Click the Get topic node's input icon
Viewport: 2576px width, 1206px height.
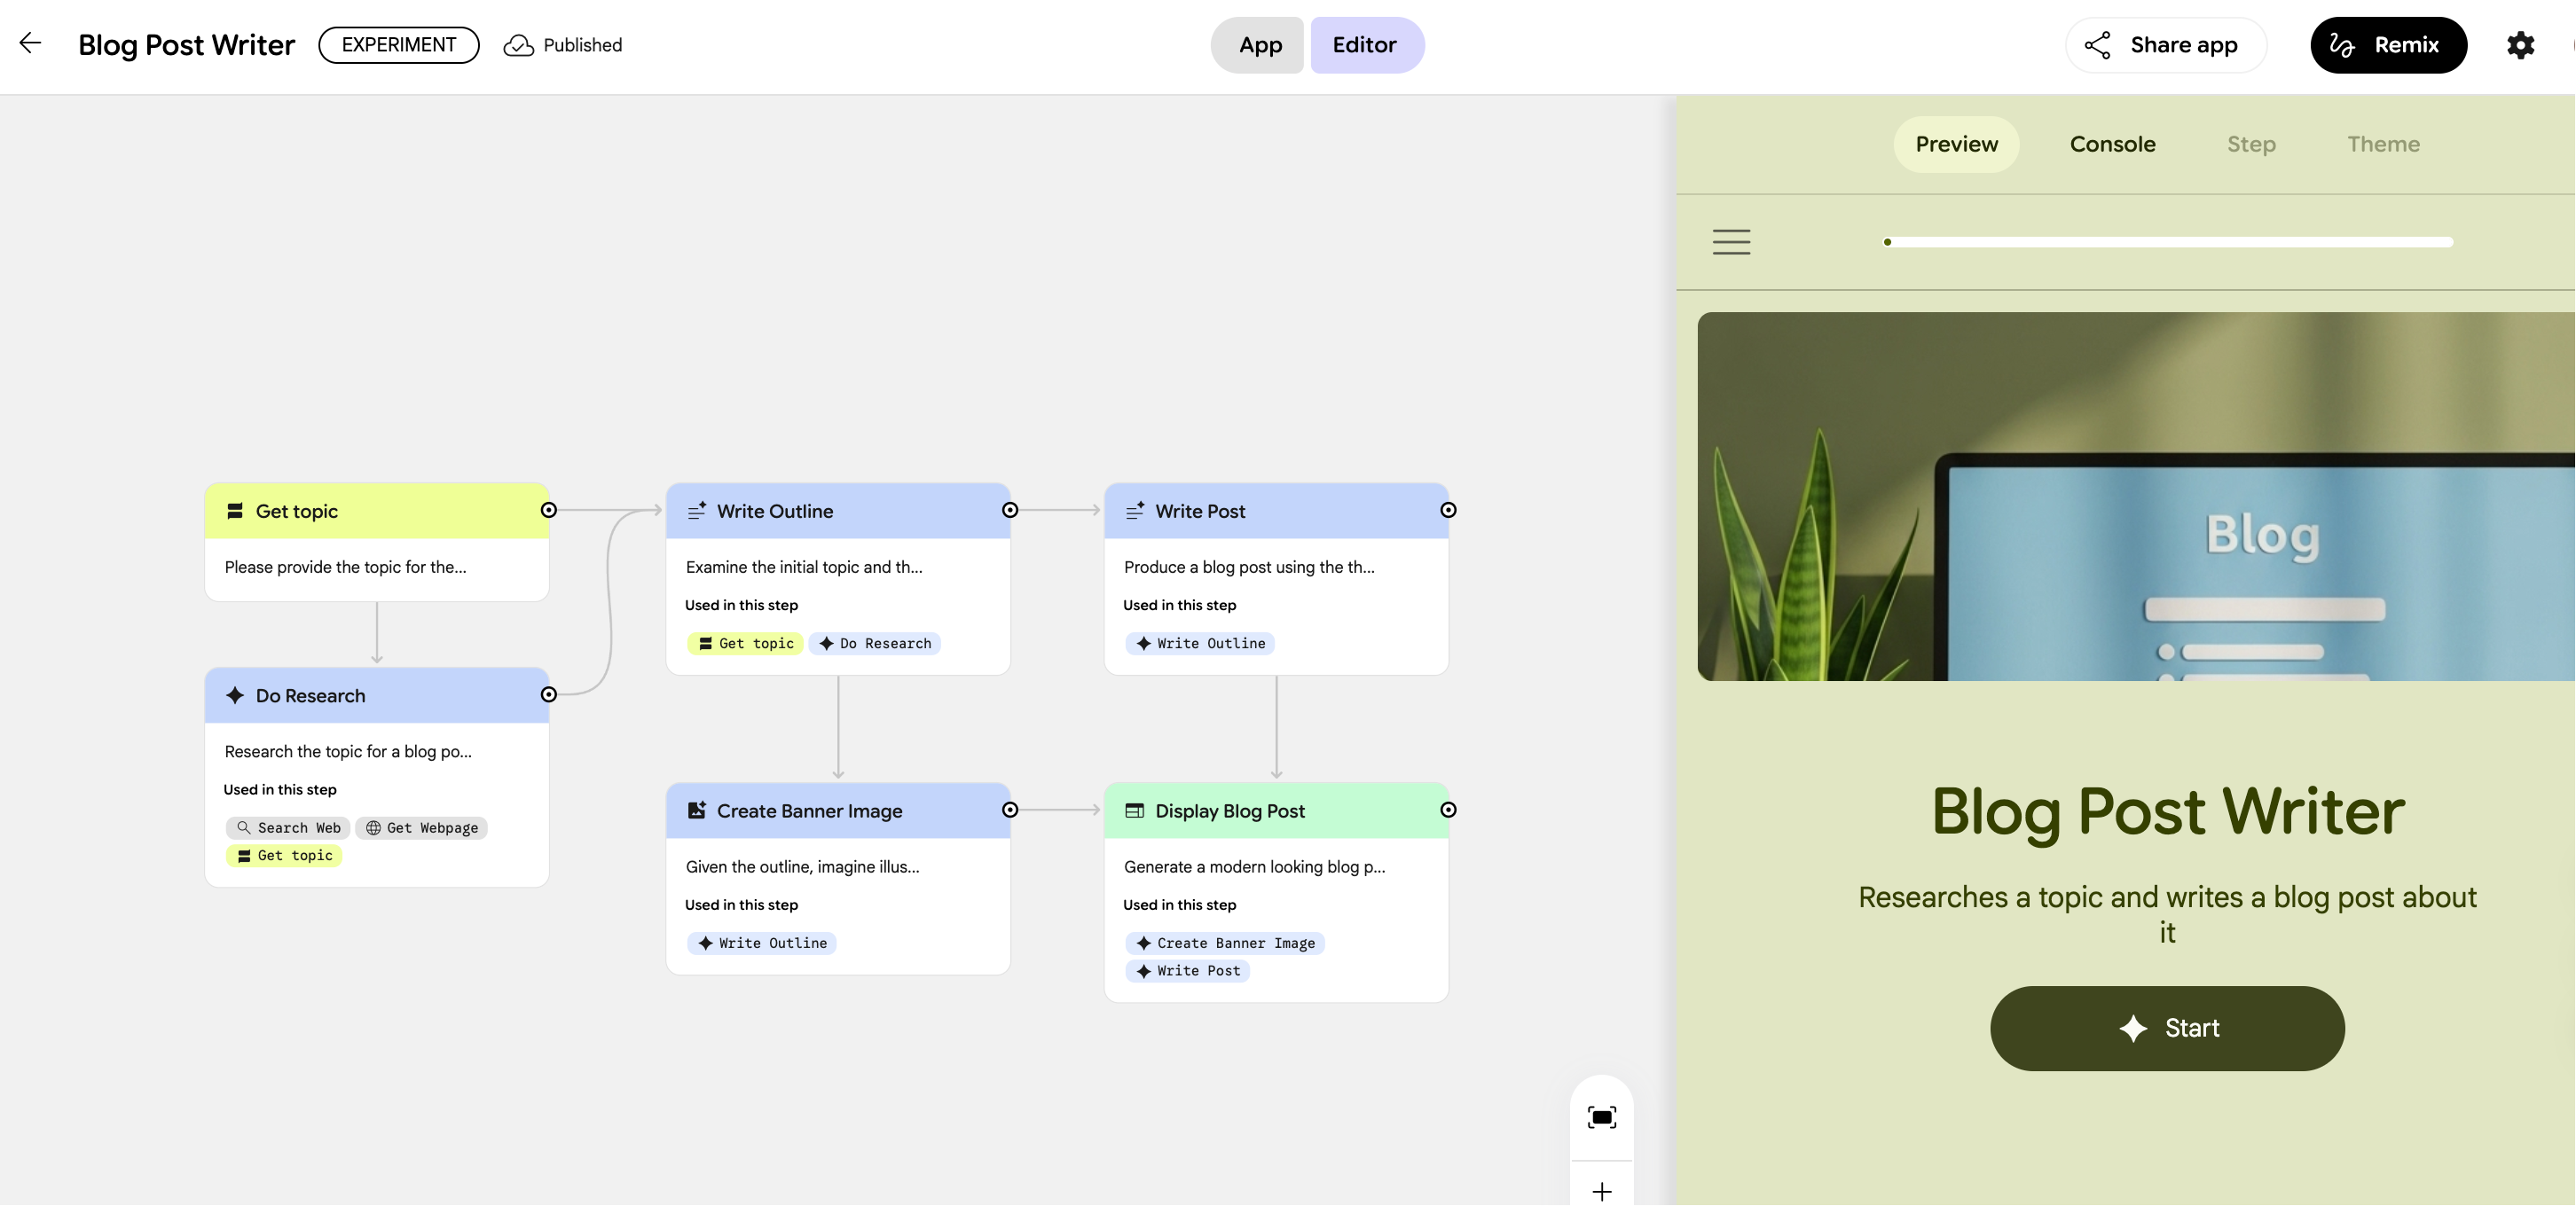(235, 511)
